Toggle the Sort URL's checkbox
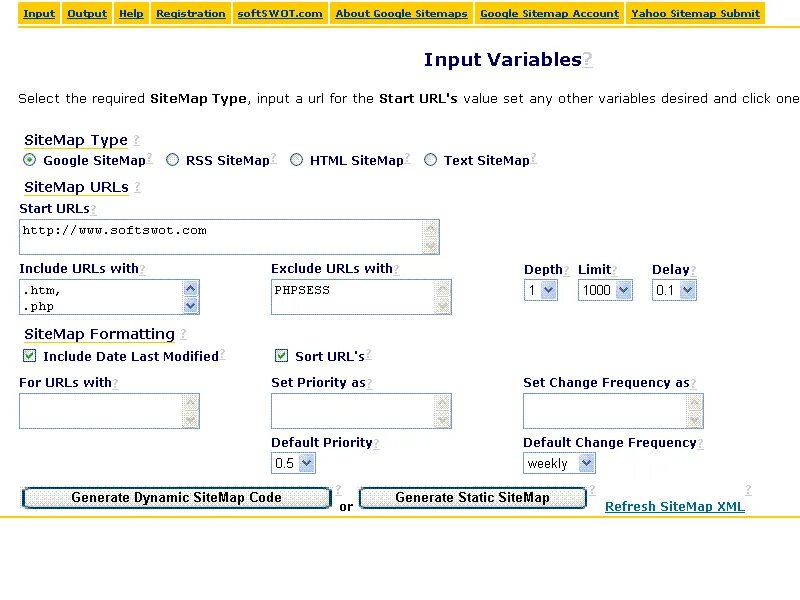Image resolution: width=800 pixels, height=600 pixels. 282,356
